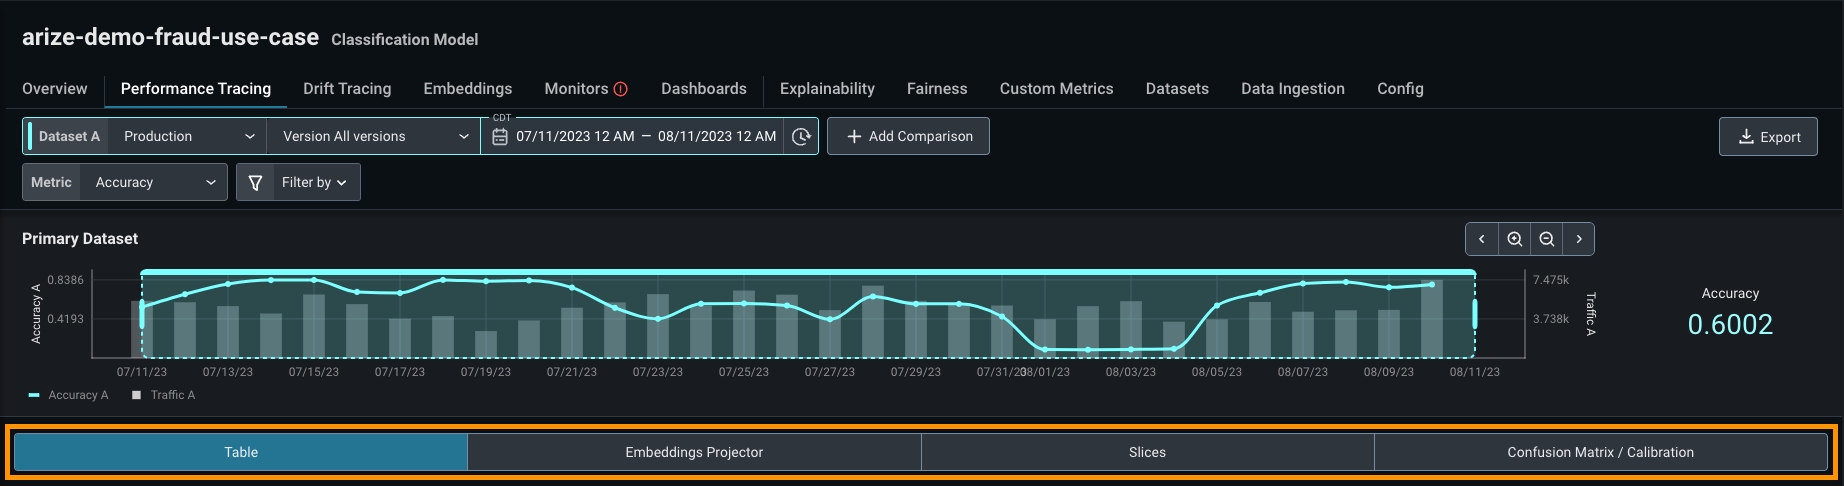Click the Export button
The width and height of the screenshot is (1844, 486).
pos(1768,137)
